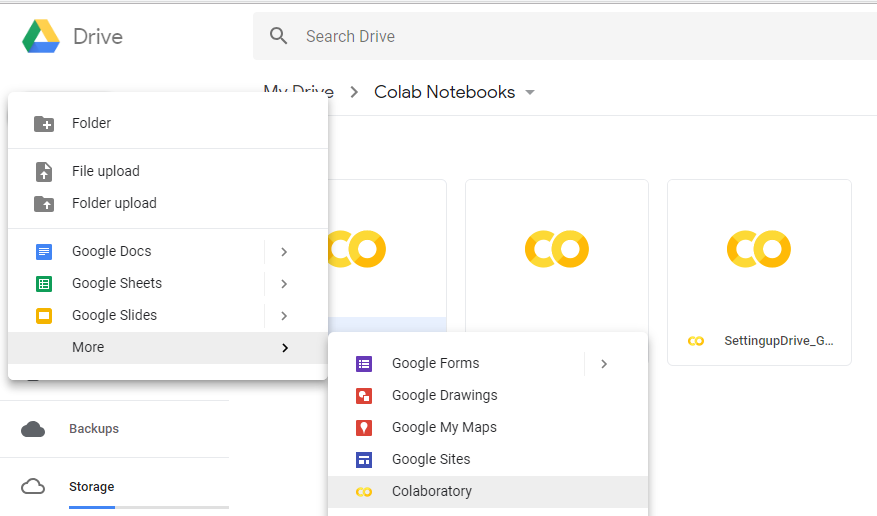Image resolution: width=877 pixels, height=516 pixels.
Task: Select Google My Maps menu entry
Action: pos(444,428)
